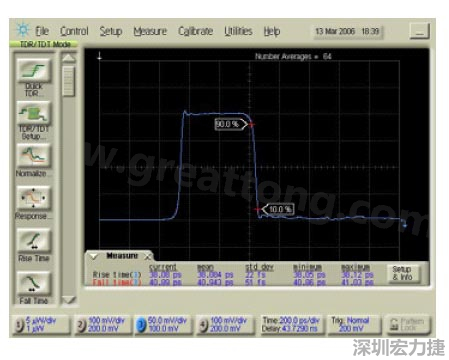Click the toolbar scroll-up arrow
Image resolution: width=449 pixels, height=360 pixels.
click(x=69, y=58)
